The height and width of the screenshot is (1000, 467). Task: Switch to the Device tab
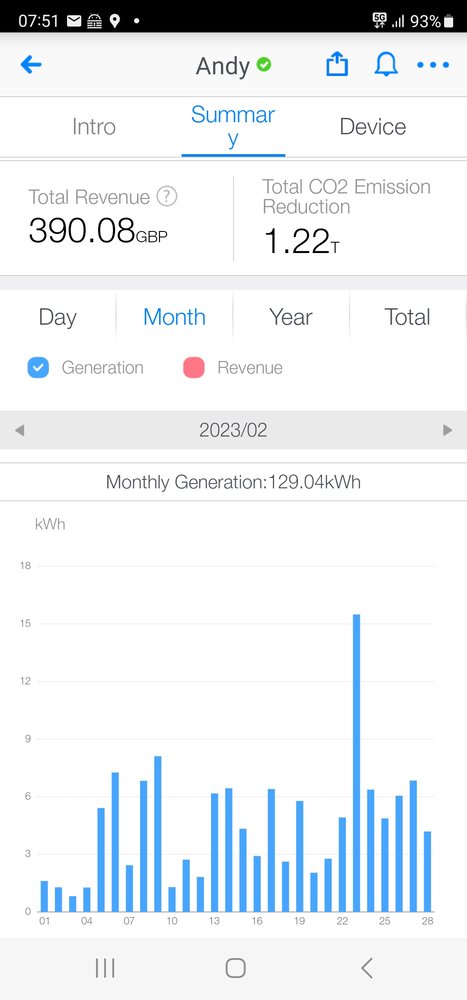(x=373, y=126)
